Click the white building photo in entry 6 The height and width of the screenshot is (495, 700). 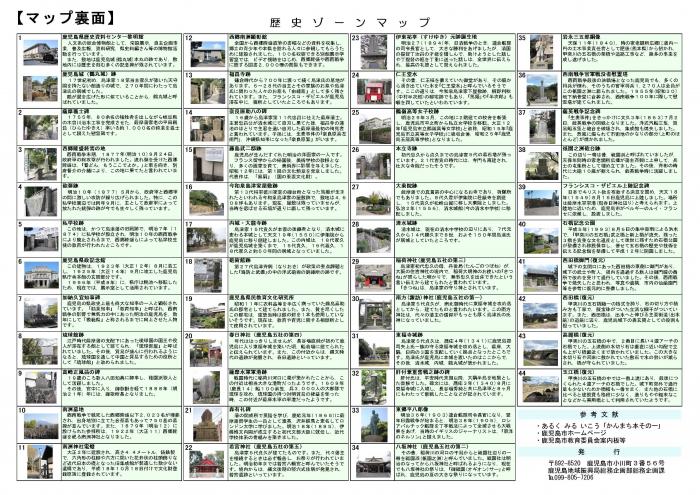[x=41, y=275]
